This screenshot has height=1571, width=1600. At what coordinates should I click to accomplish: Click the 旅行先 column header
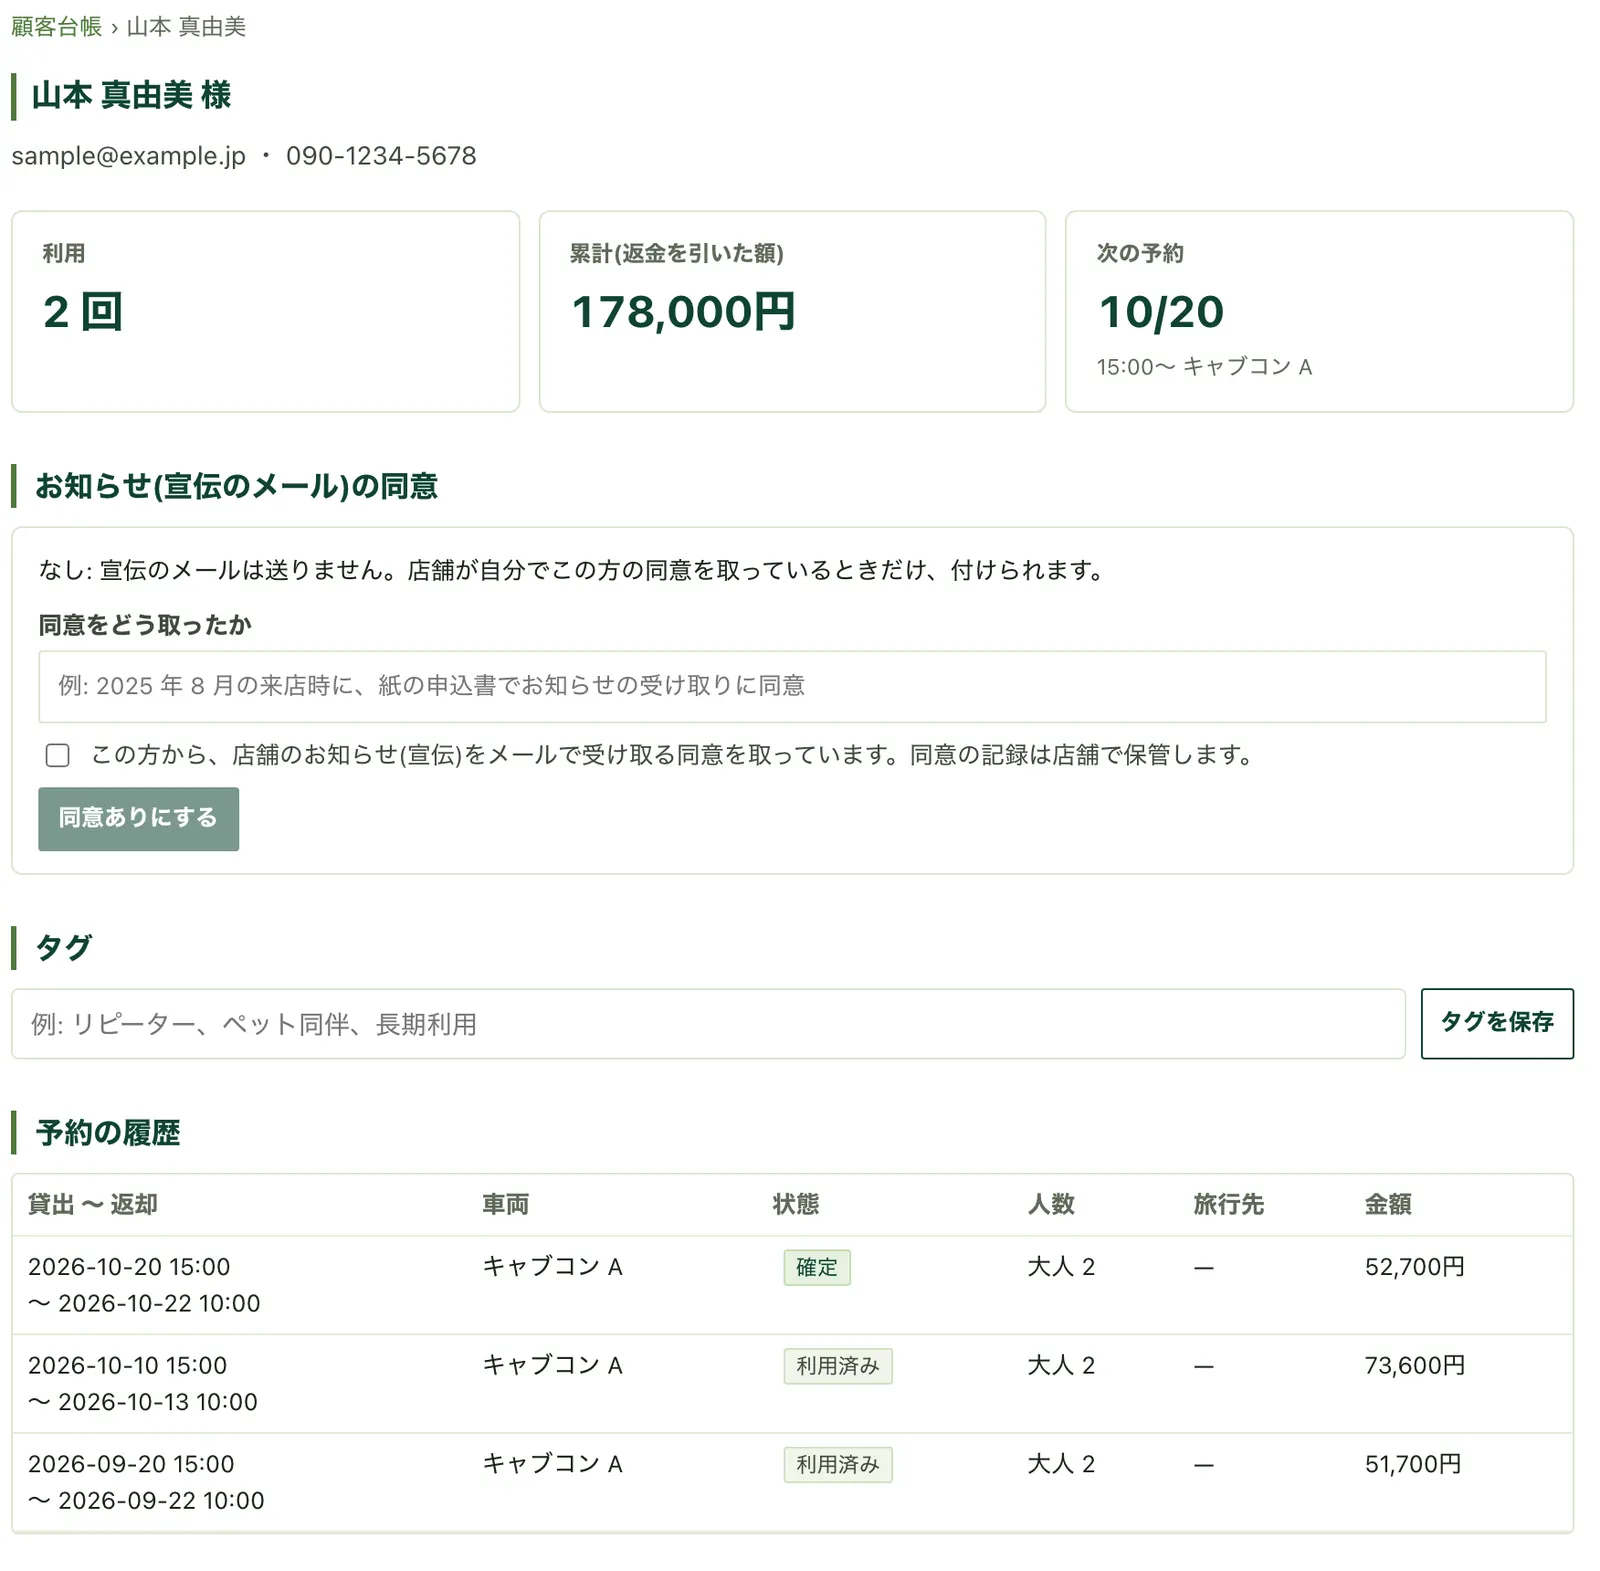(1228, 1204)
